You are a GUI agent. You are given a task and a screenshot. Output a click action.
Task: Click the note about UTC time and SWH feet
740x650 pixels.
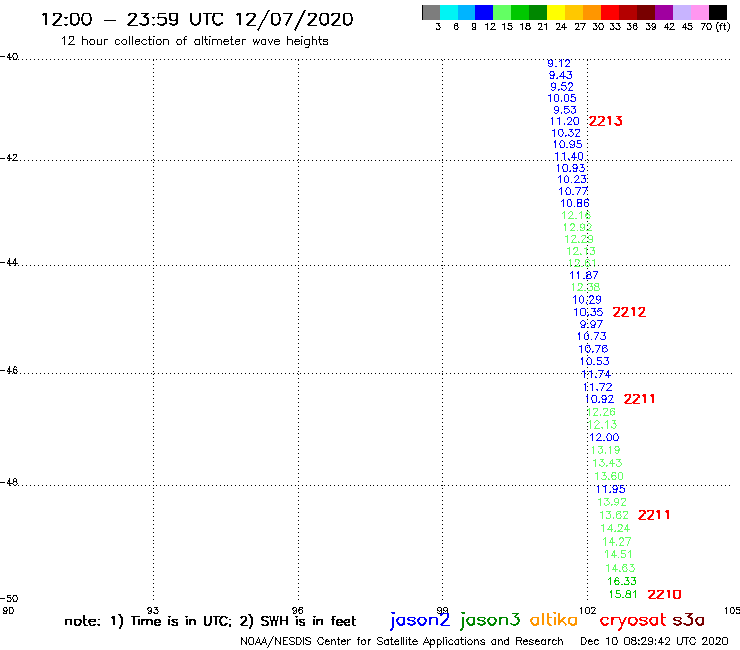click(x=210, y=621)
